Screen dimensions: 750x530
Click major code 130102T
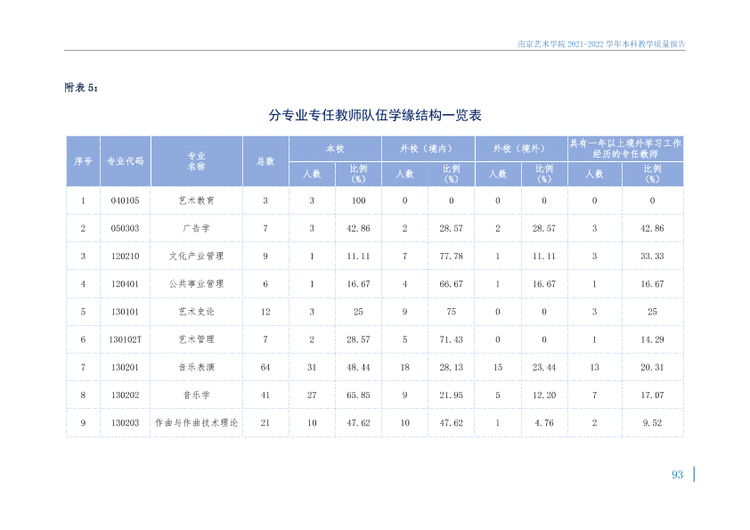tap(125, 340)
